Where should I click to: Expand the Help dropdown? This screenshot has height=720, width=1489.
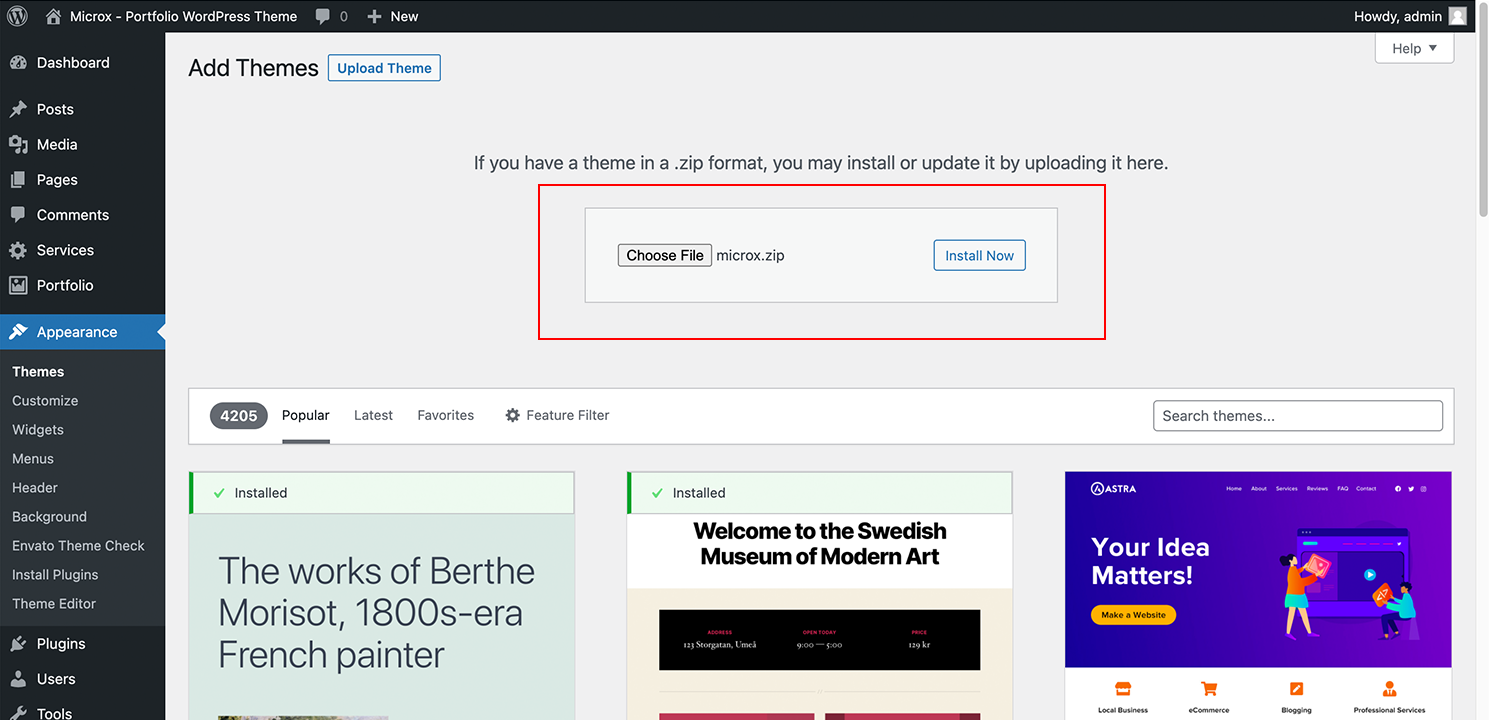(x=1414, y=48)
